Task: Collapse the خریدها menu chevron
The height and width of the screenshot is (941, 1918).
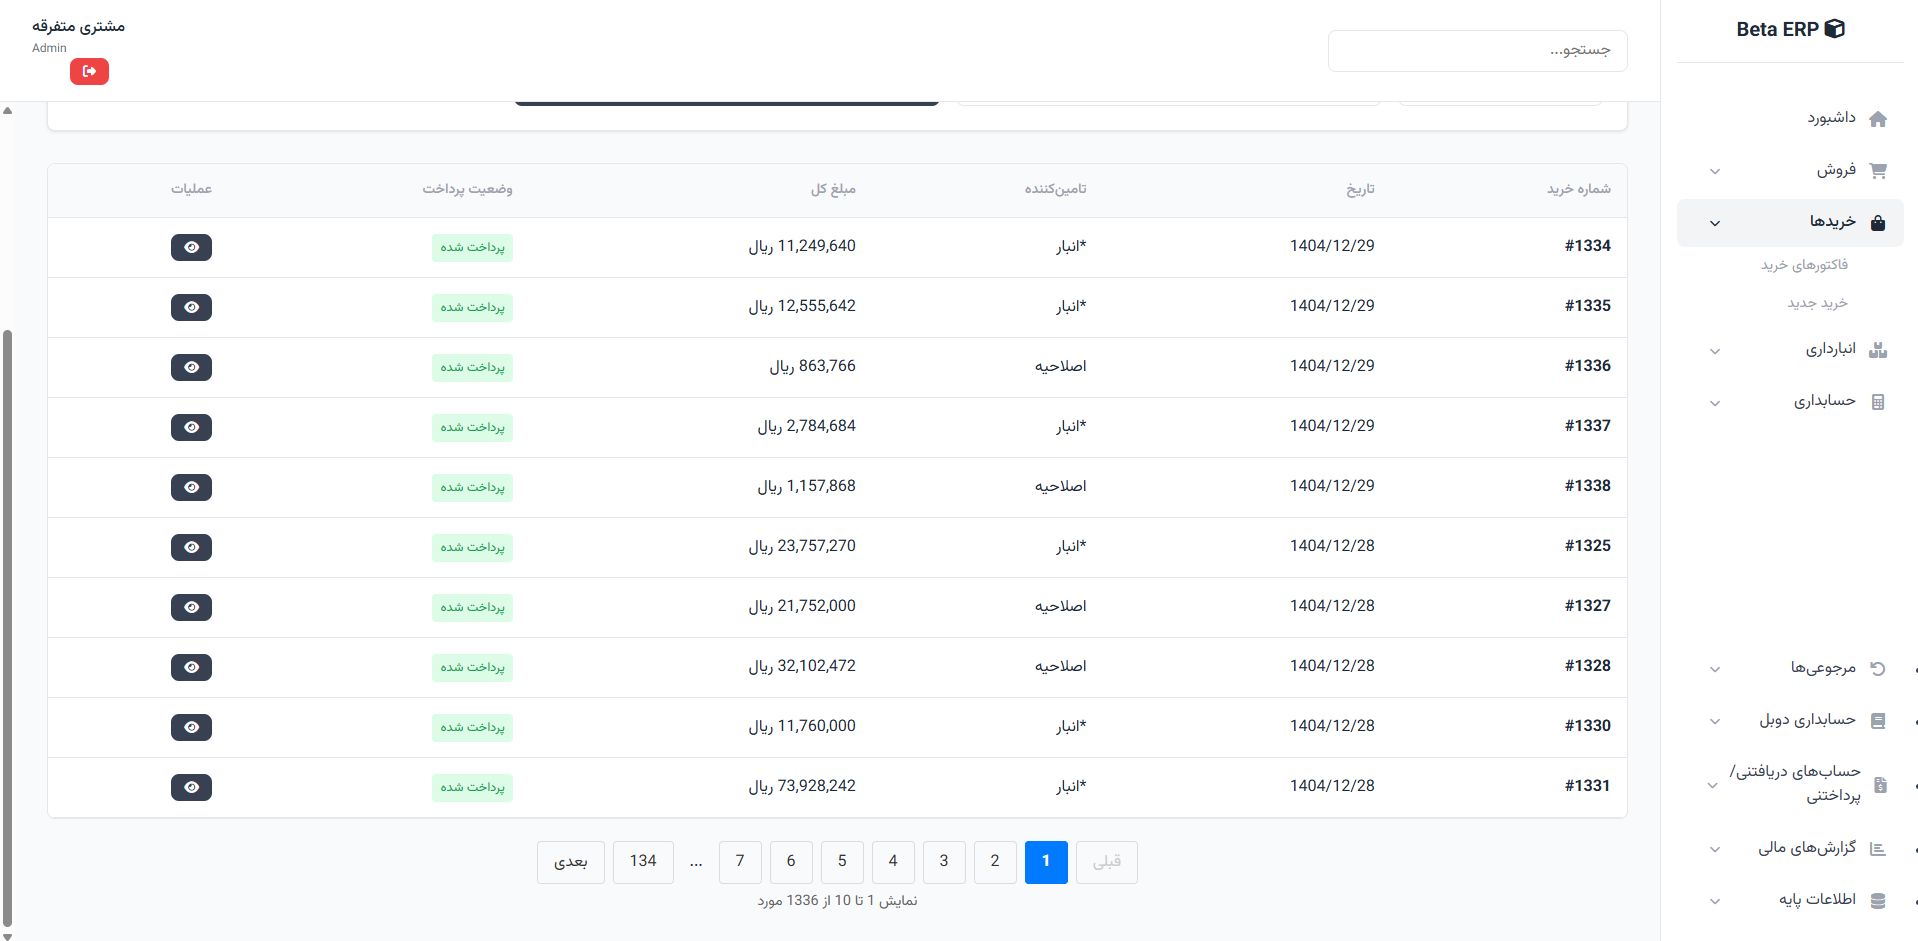Action: pos(1715,223)
